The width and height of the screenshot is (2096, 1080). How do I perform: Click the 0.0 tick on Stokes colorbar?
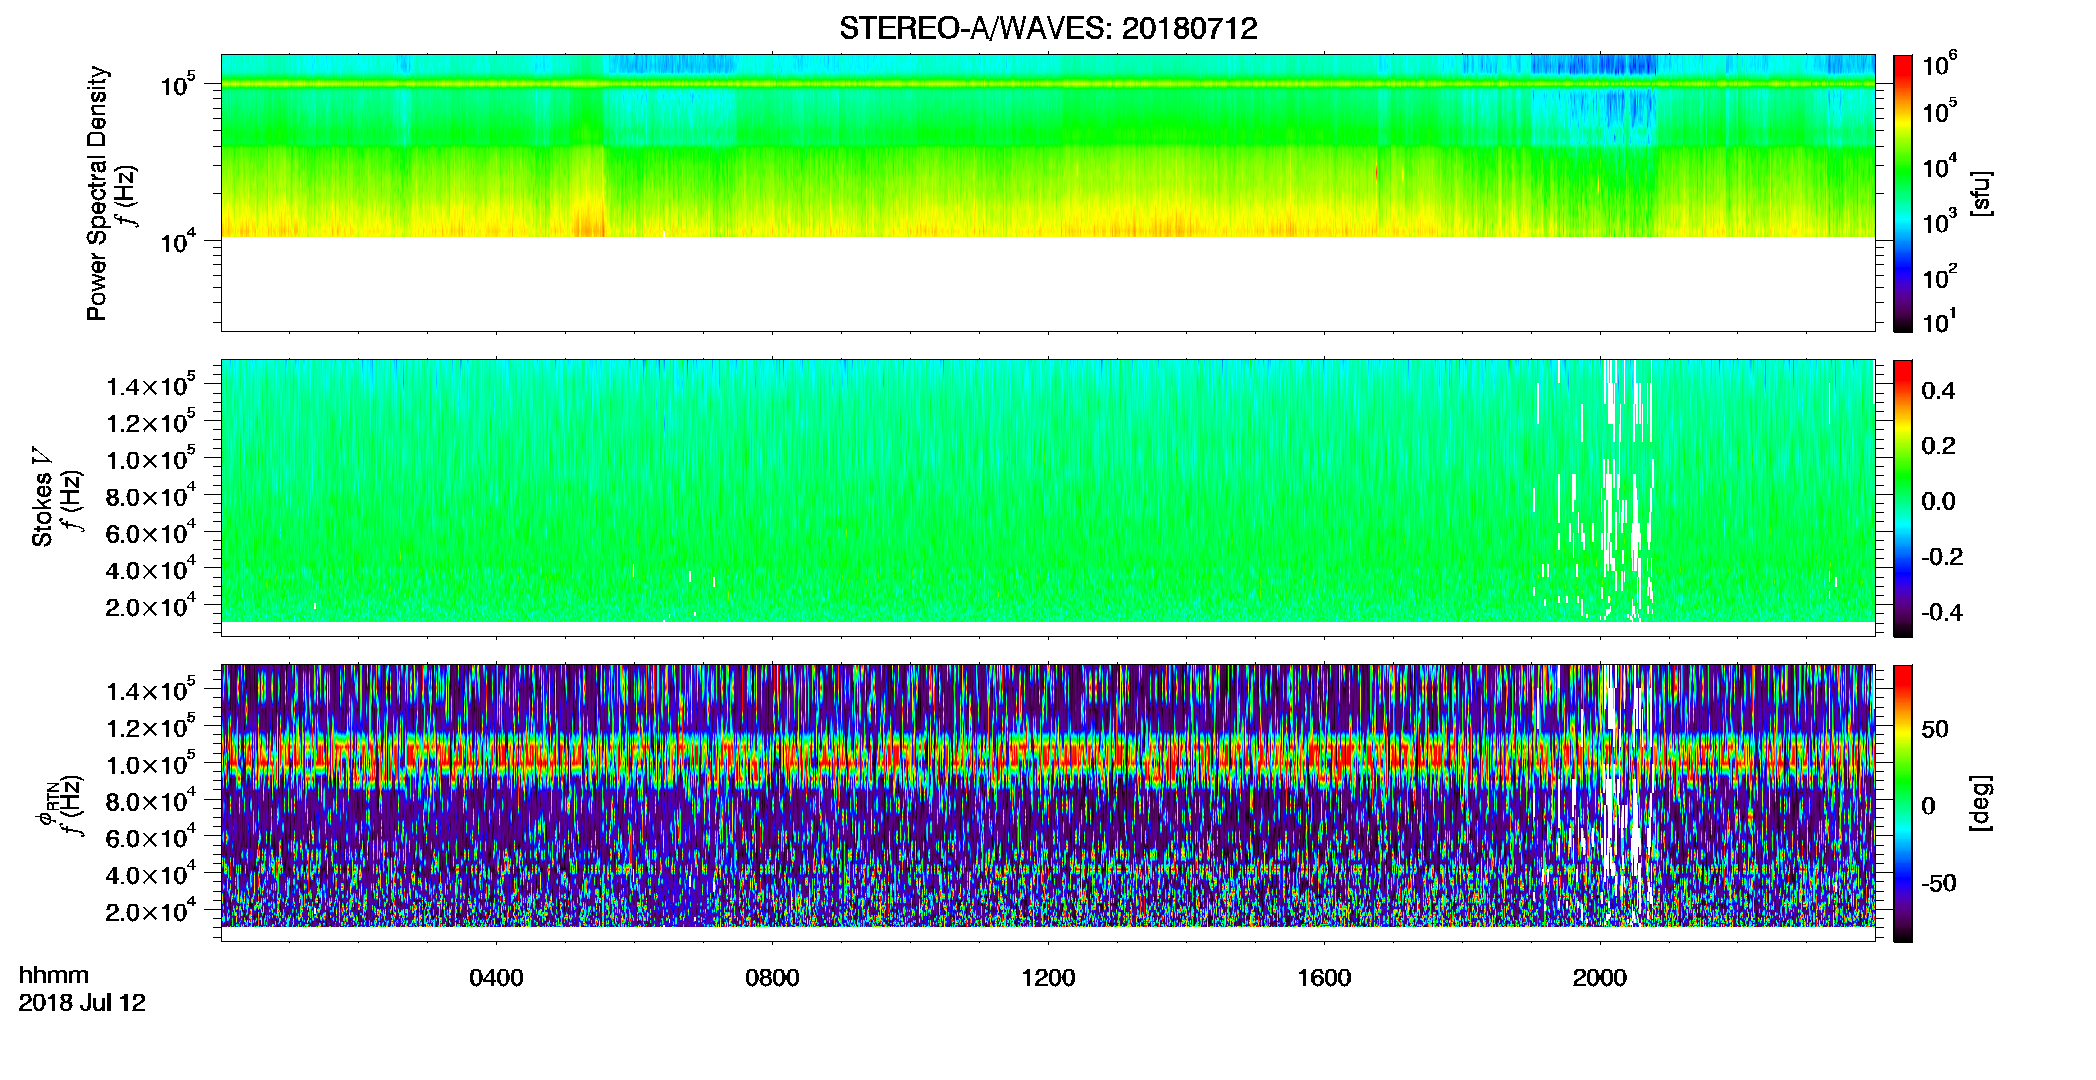[x=1938, y=501]
